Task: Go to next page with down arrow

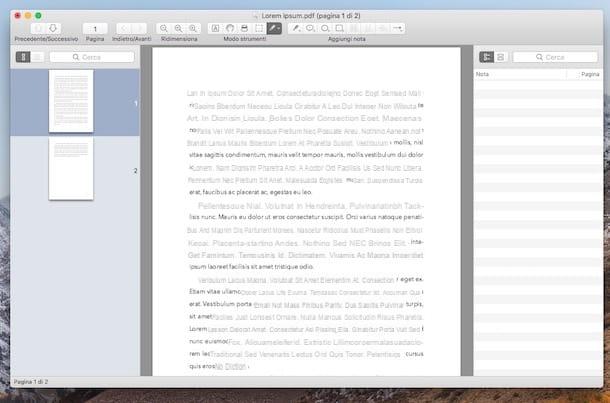Action: tap(53, 28)
